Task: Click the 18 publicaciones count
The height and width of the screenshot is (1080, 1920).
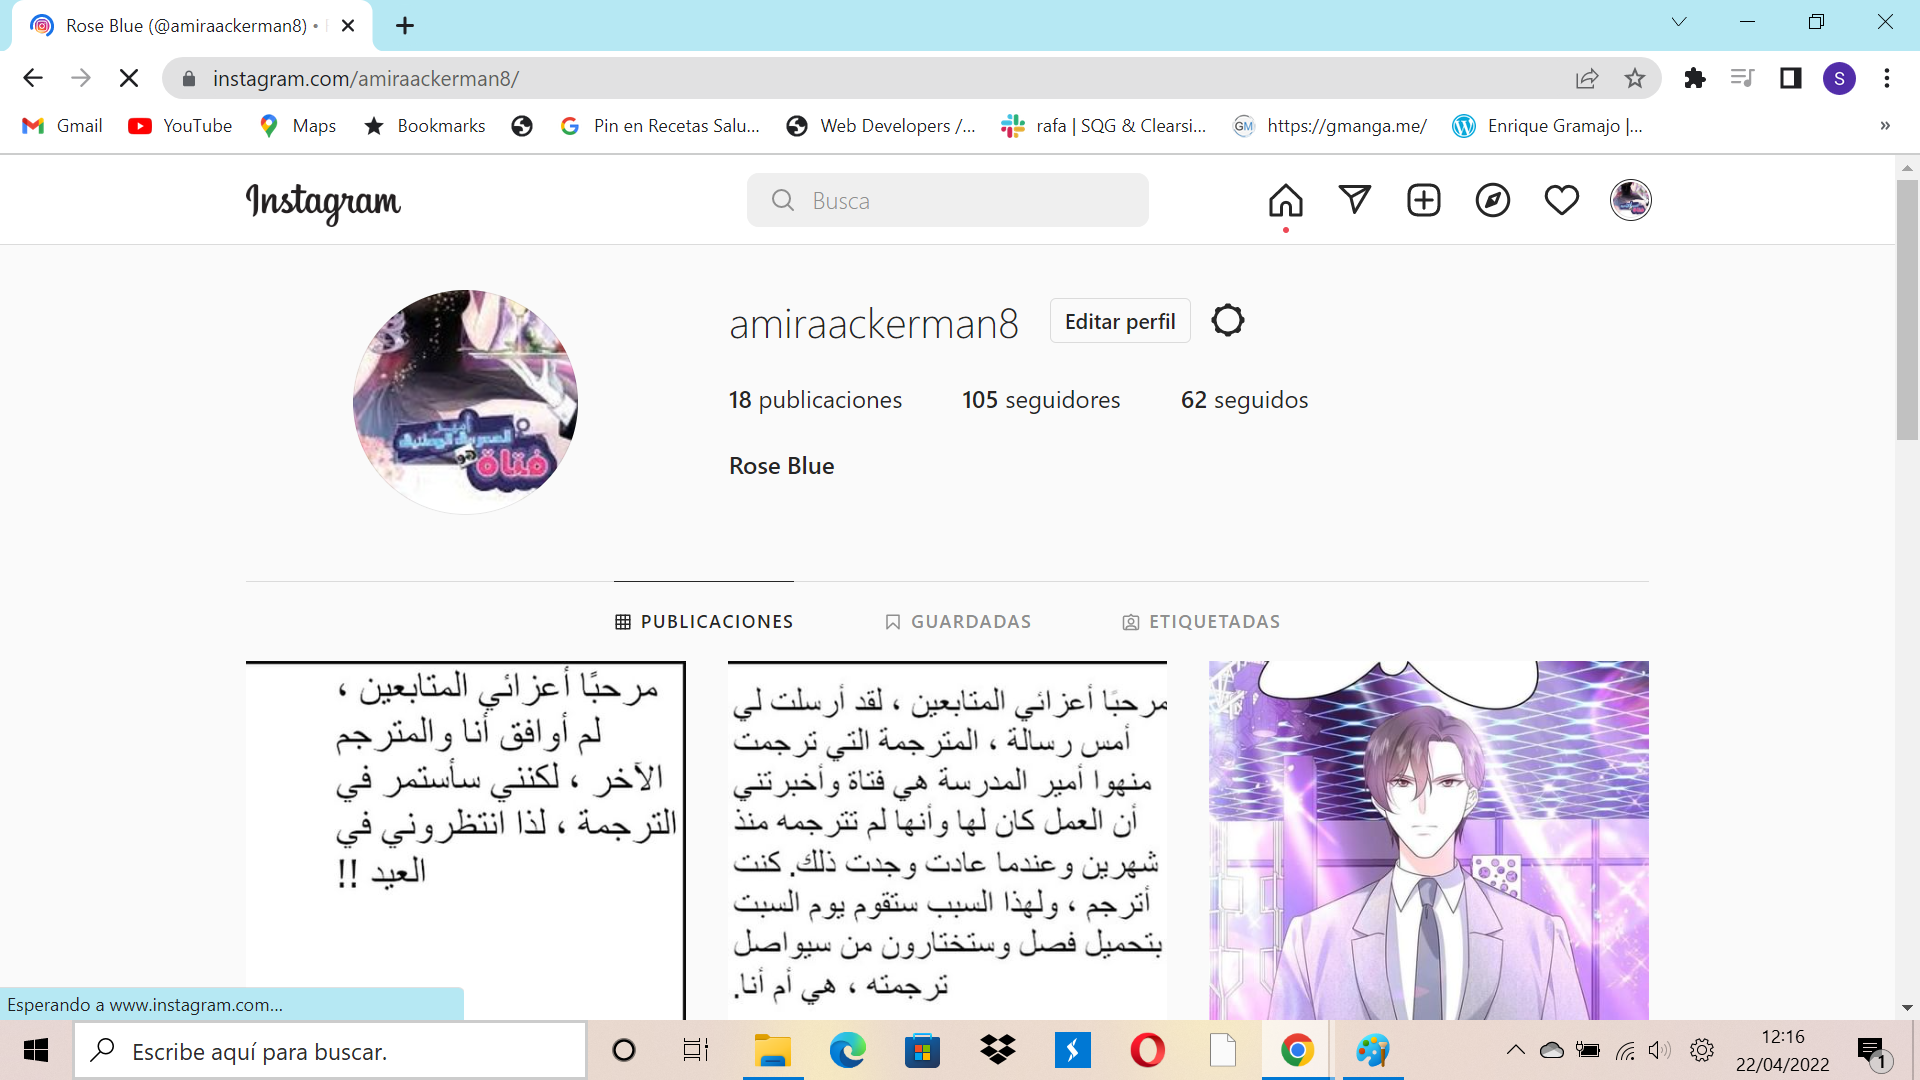Action: pyautogui.click(x=815, y=400)
